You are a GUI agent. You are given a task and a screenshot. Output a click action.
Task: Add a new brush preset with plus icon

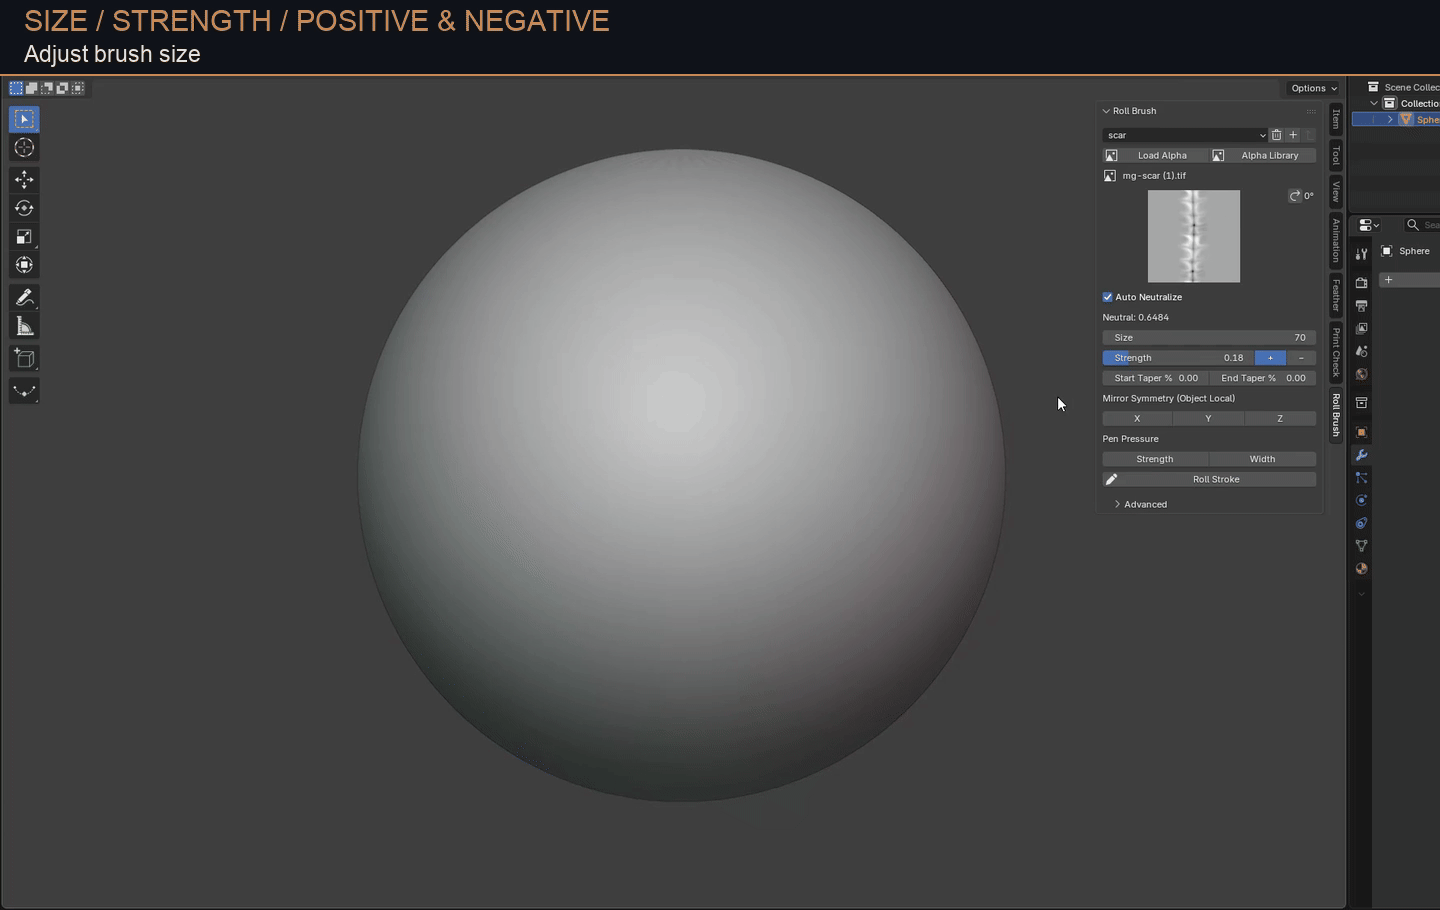[x=1293, y=135]
